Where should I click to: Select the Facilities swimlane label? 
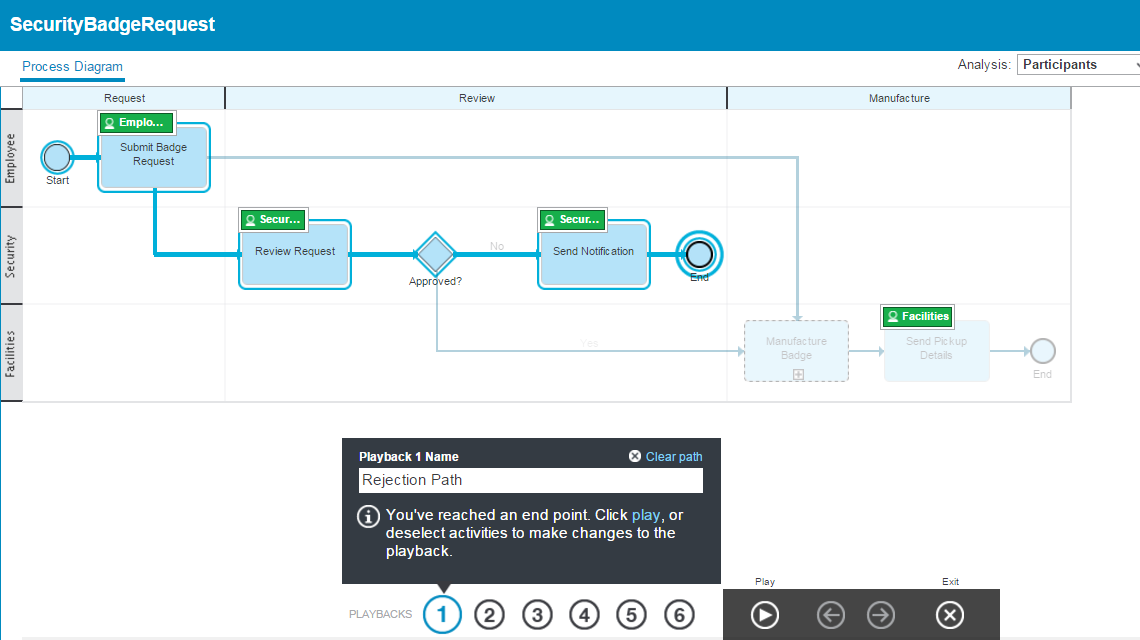click(11, 353)
